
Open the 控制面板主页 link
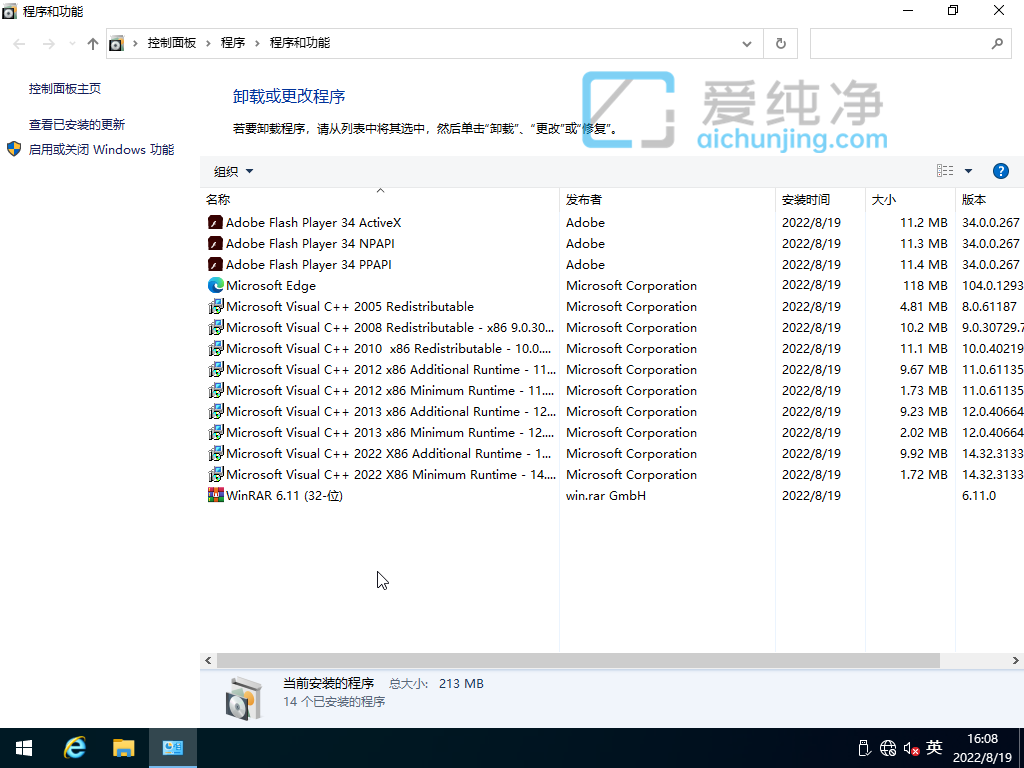coord(65,89)
